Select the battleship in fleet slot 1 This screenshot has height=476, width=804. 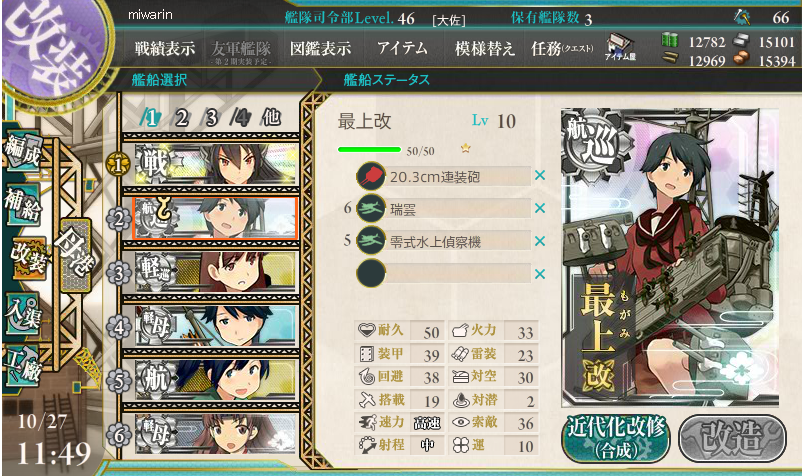click(x=216, y=164)
